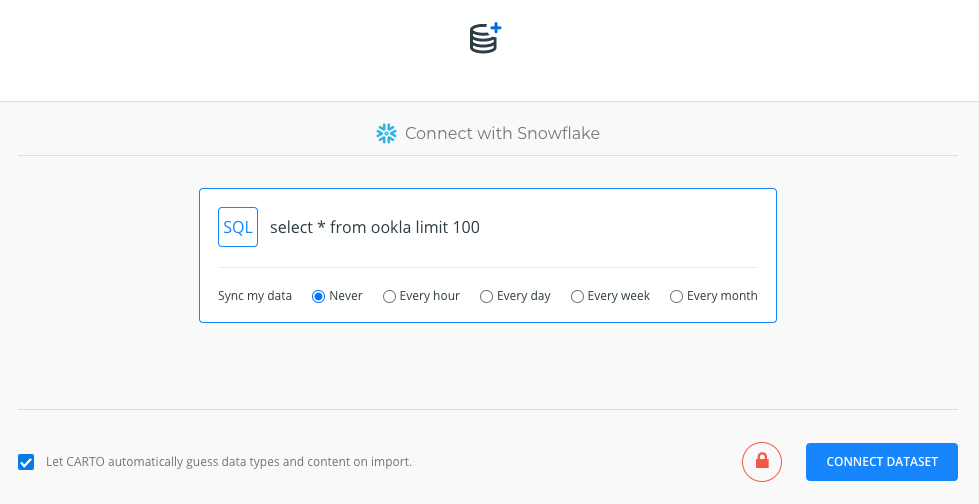This screenshot has width=979, height=504.
Task: Pick the Every month radio button
Action: tap(676, 296)
